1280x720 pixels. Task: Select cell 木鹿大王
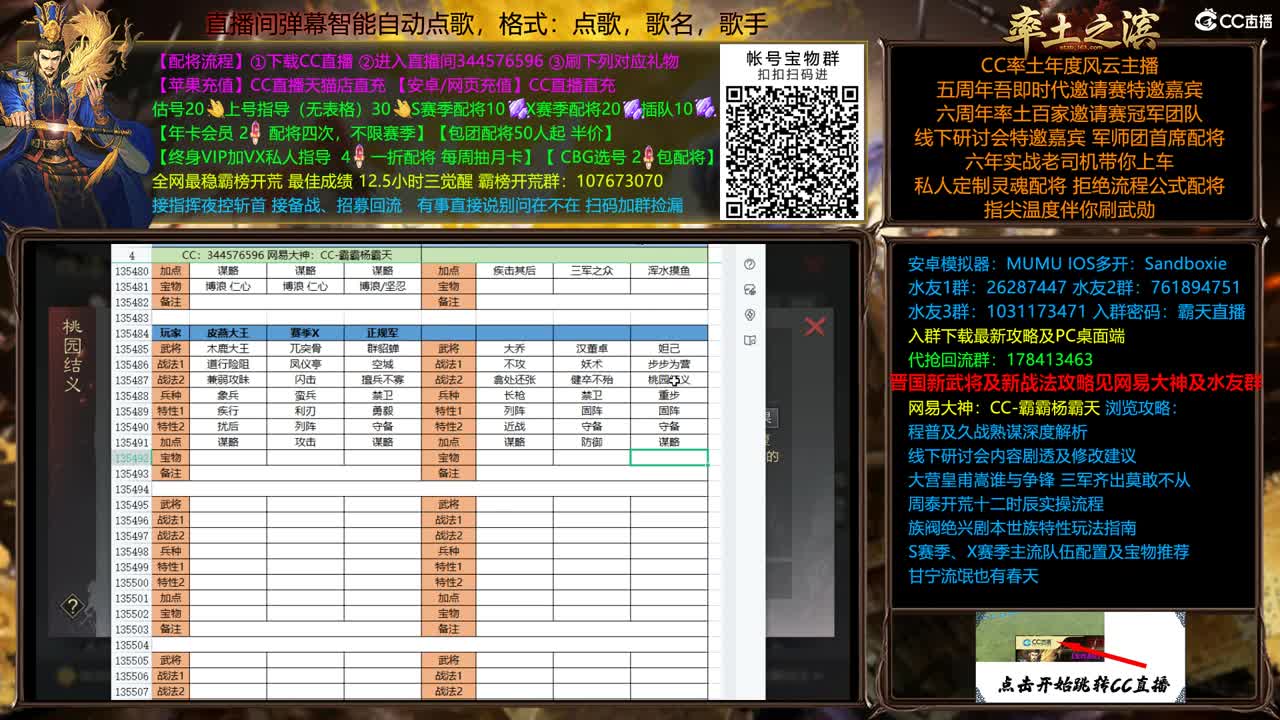pyautogui.click(x=228, y=349)
